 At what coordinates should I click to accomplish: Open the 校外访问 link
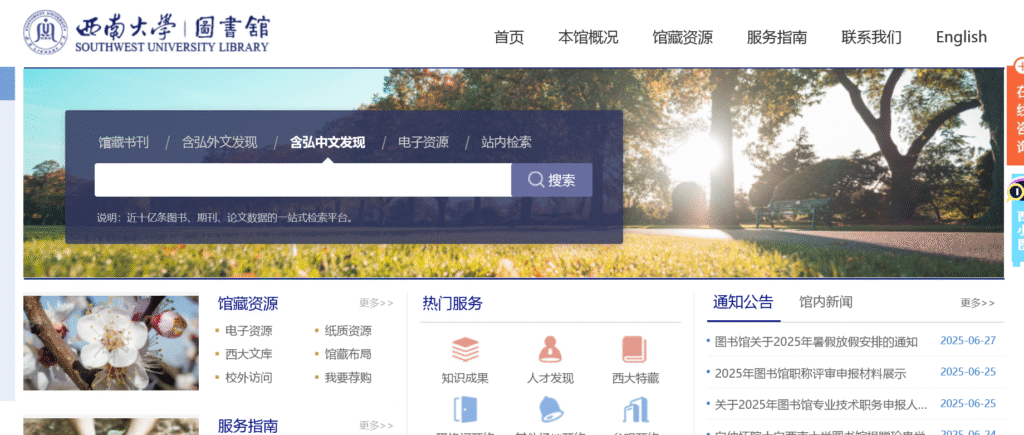pos(249,378)
